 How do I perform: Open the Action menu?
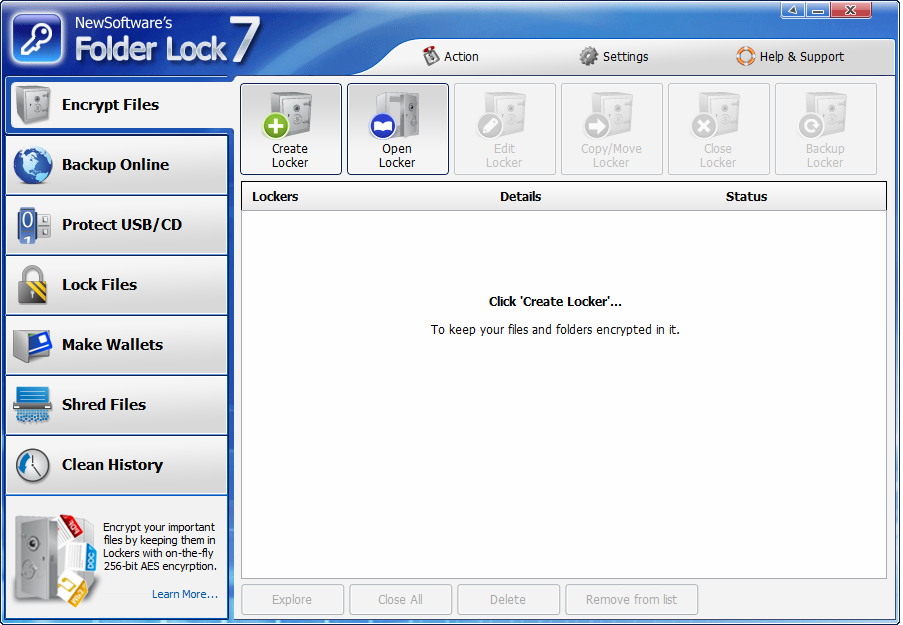pyautogui.click(x=450, y=57)
